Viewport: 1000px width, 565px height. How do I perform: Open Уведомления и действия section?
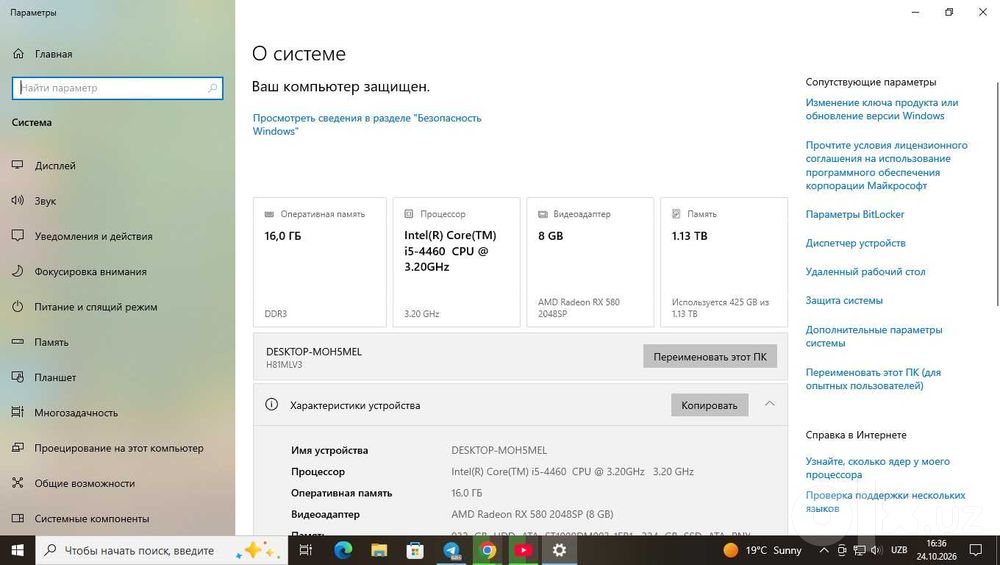tap(93, 237)
